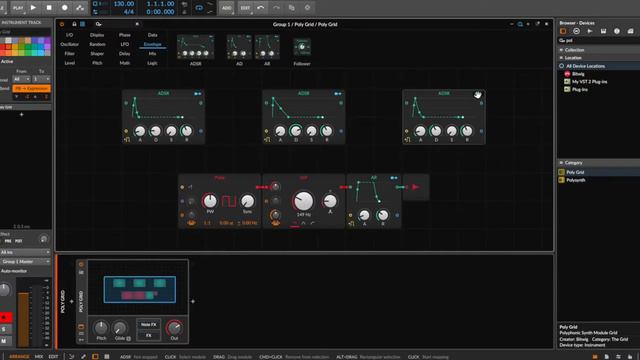Open the Logic module category

(x=153, y=63)
